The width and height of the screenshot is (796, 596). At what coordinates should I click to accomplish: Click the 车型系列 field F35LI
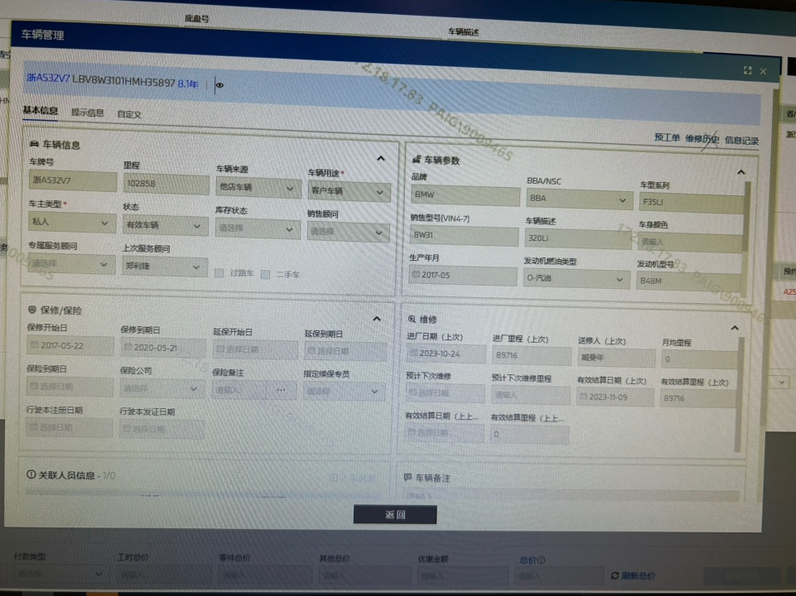tap(691, 202)
